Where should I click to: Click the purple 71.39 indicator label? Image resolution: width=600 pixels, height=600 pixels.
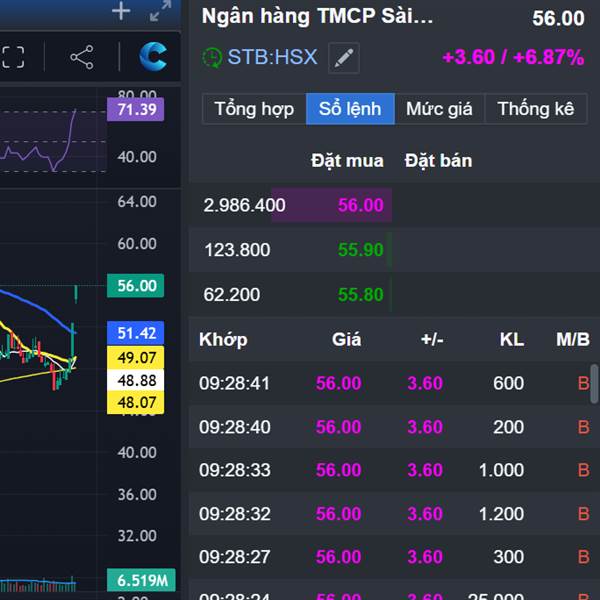pos(136,109)
